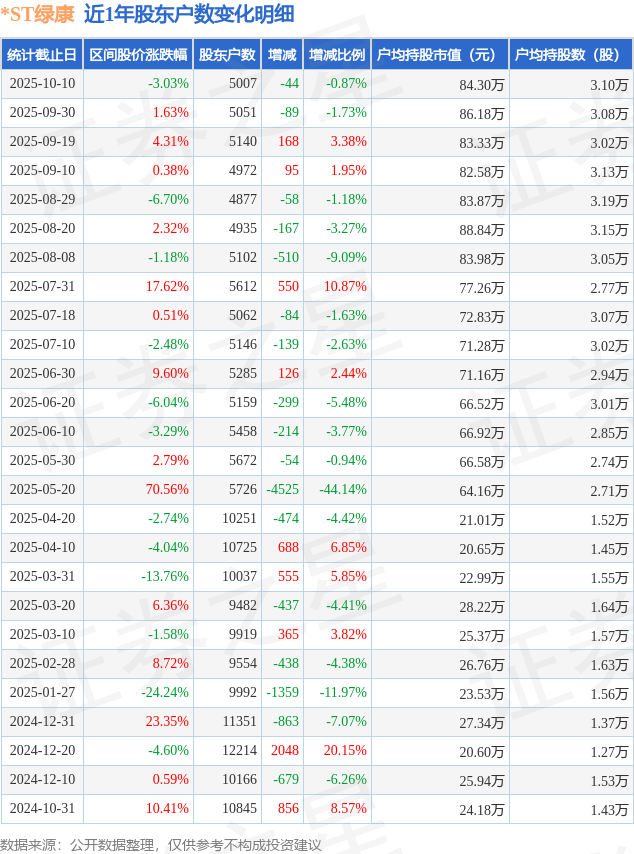Click the 户均持股数（股） column header
This screenshot has width=634, height=854.
pos(571,55)
